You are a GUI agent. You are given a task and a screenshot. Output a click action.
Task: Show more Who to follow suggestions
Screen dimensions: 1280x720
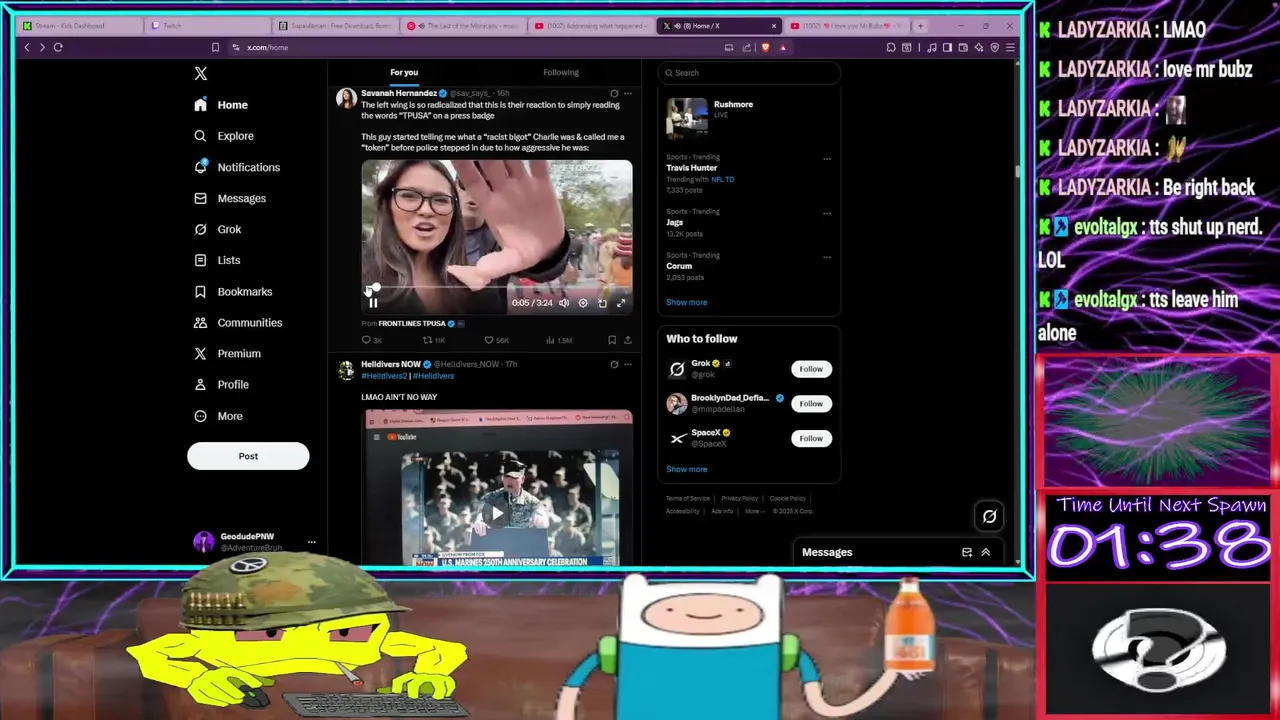pos(687,469)
